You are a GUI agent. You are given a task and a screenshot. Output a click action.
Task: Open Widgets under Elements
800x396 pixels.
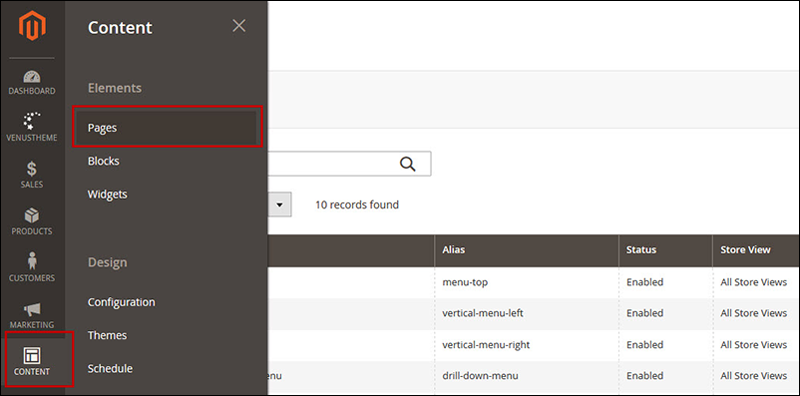[x=107, y=194]
